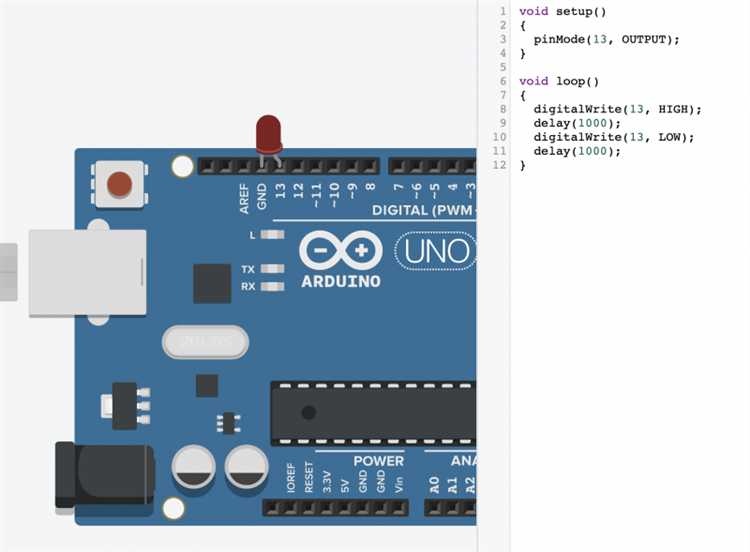750x552 pixels.
Task: Click 'digitalWrite(13, HIGH);' code line
Action: coord(618,109)
